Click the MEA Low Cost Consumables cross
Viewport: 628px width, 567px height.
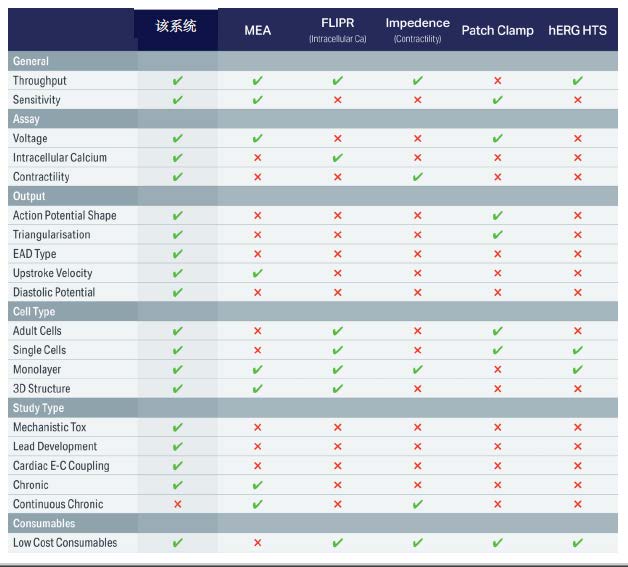257,543
